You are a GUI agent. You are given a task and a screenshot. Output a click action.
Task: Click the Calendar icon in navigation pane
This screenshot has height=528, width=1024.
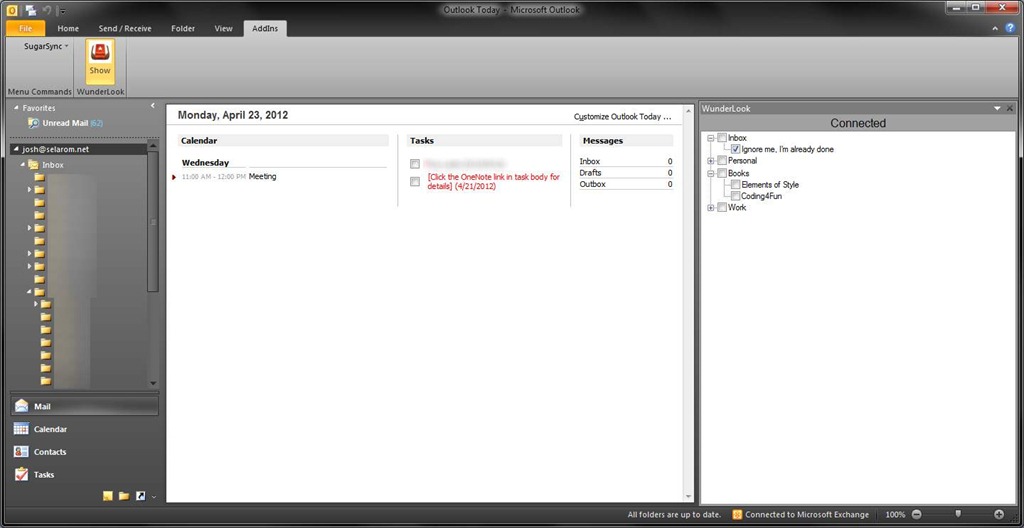click(22, 429)
